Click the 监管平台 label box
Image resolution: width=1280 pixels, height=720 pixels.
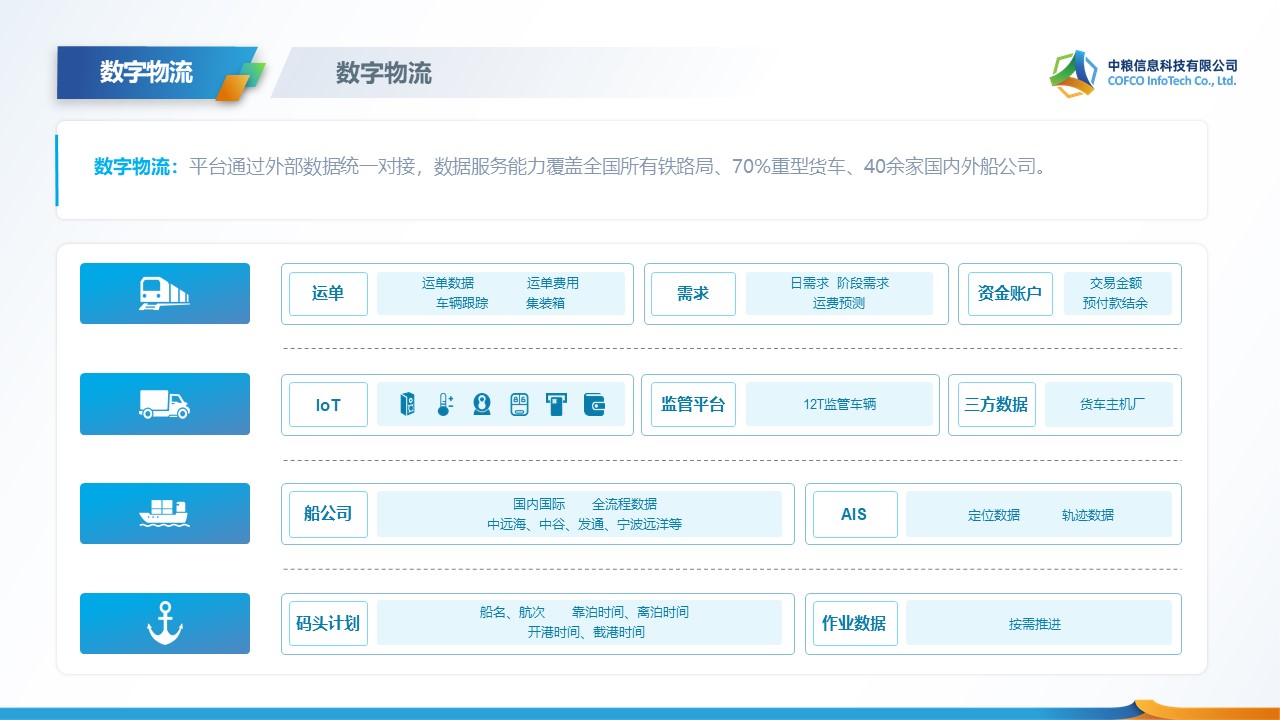(693, 405)
